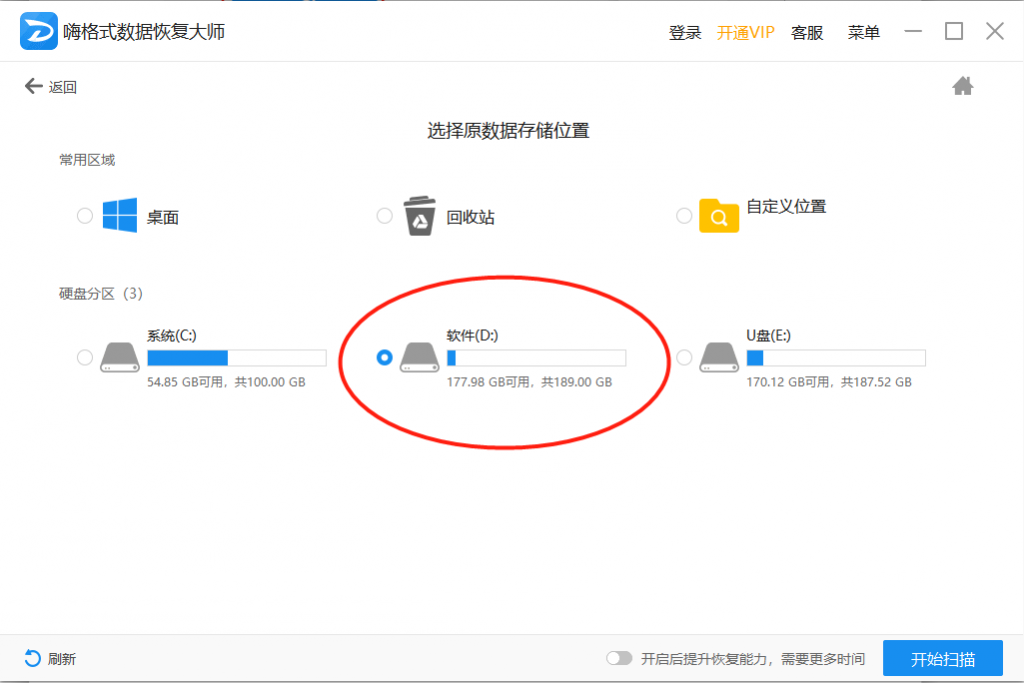1024x683 pixels.
Task: Toggle the deep recovery enhancement switch
Action: [x=619, y=658]
